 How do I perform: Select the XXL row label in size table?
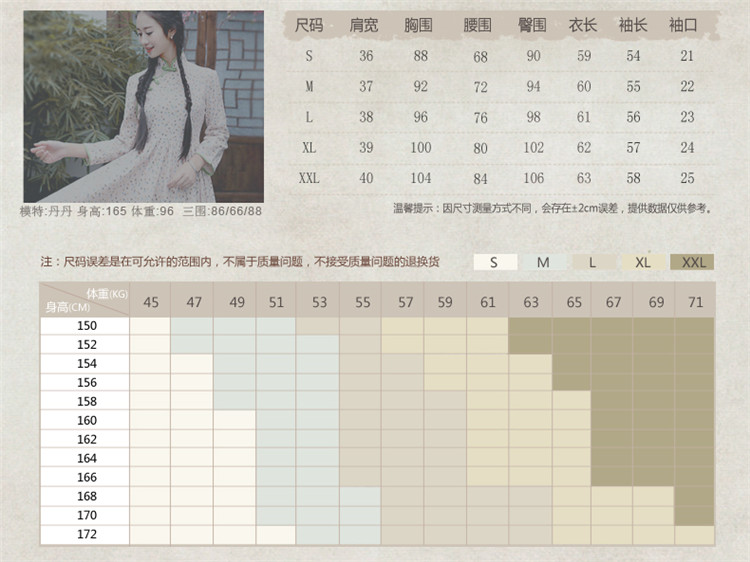click(309, 178)
